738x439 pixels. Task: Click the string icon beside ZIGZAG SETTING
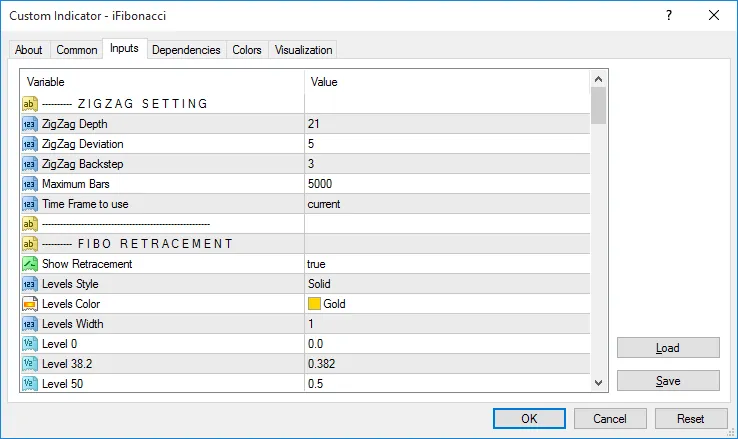tap(30, 104)
